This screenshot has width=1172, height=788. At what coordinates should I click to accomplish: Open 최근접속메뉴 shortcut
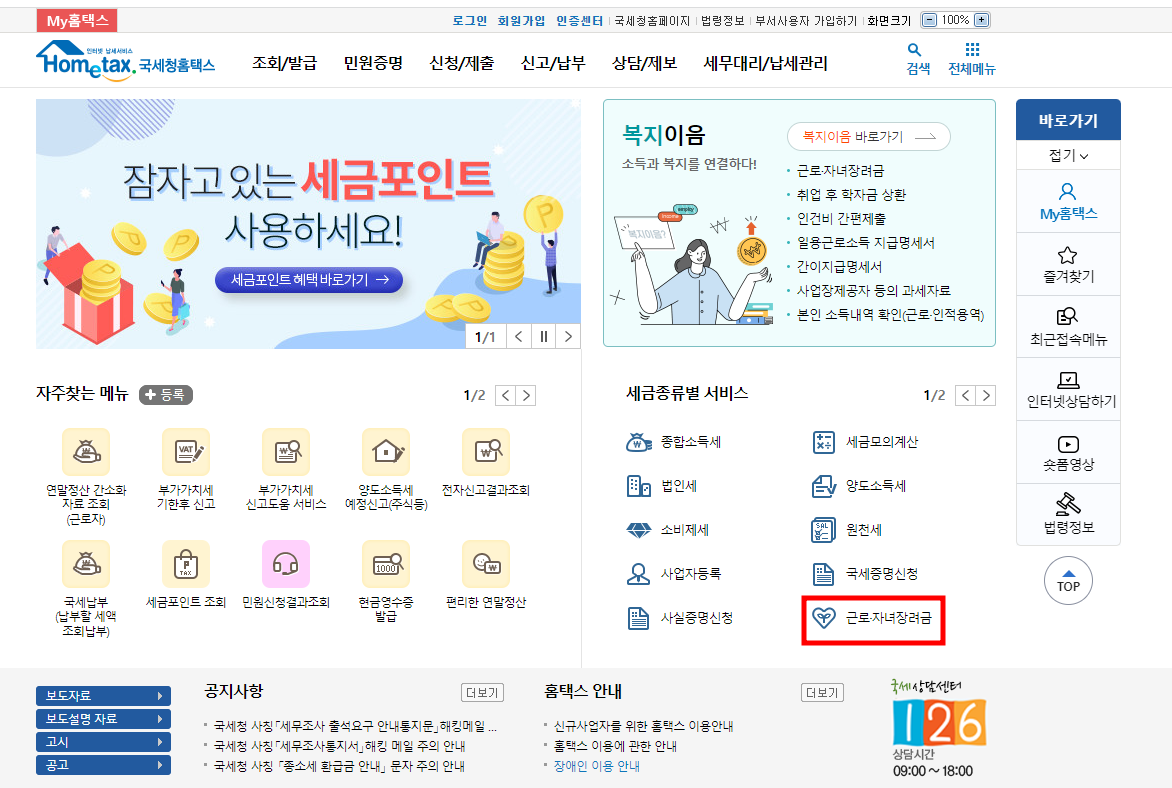[1068, 327]
